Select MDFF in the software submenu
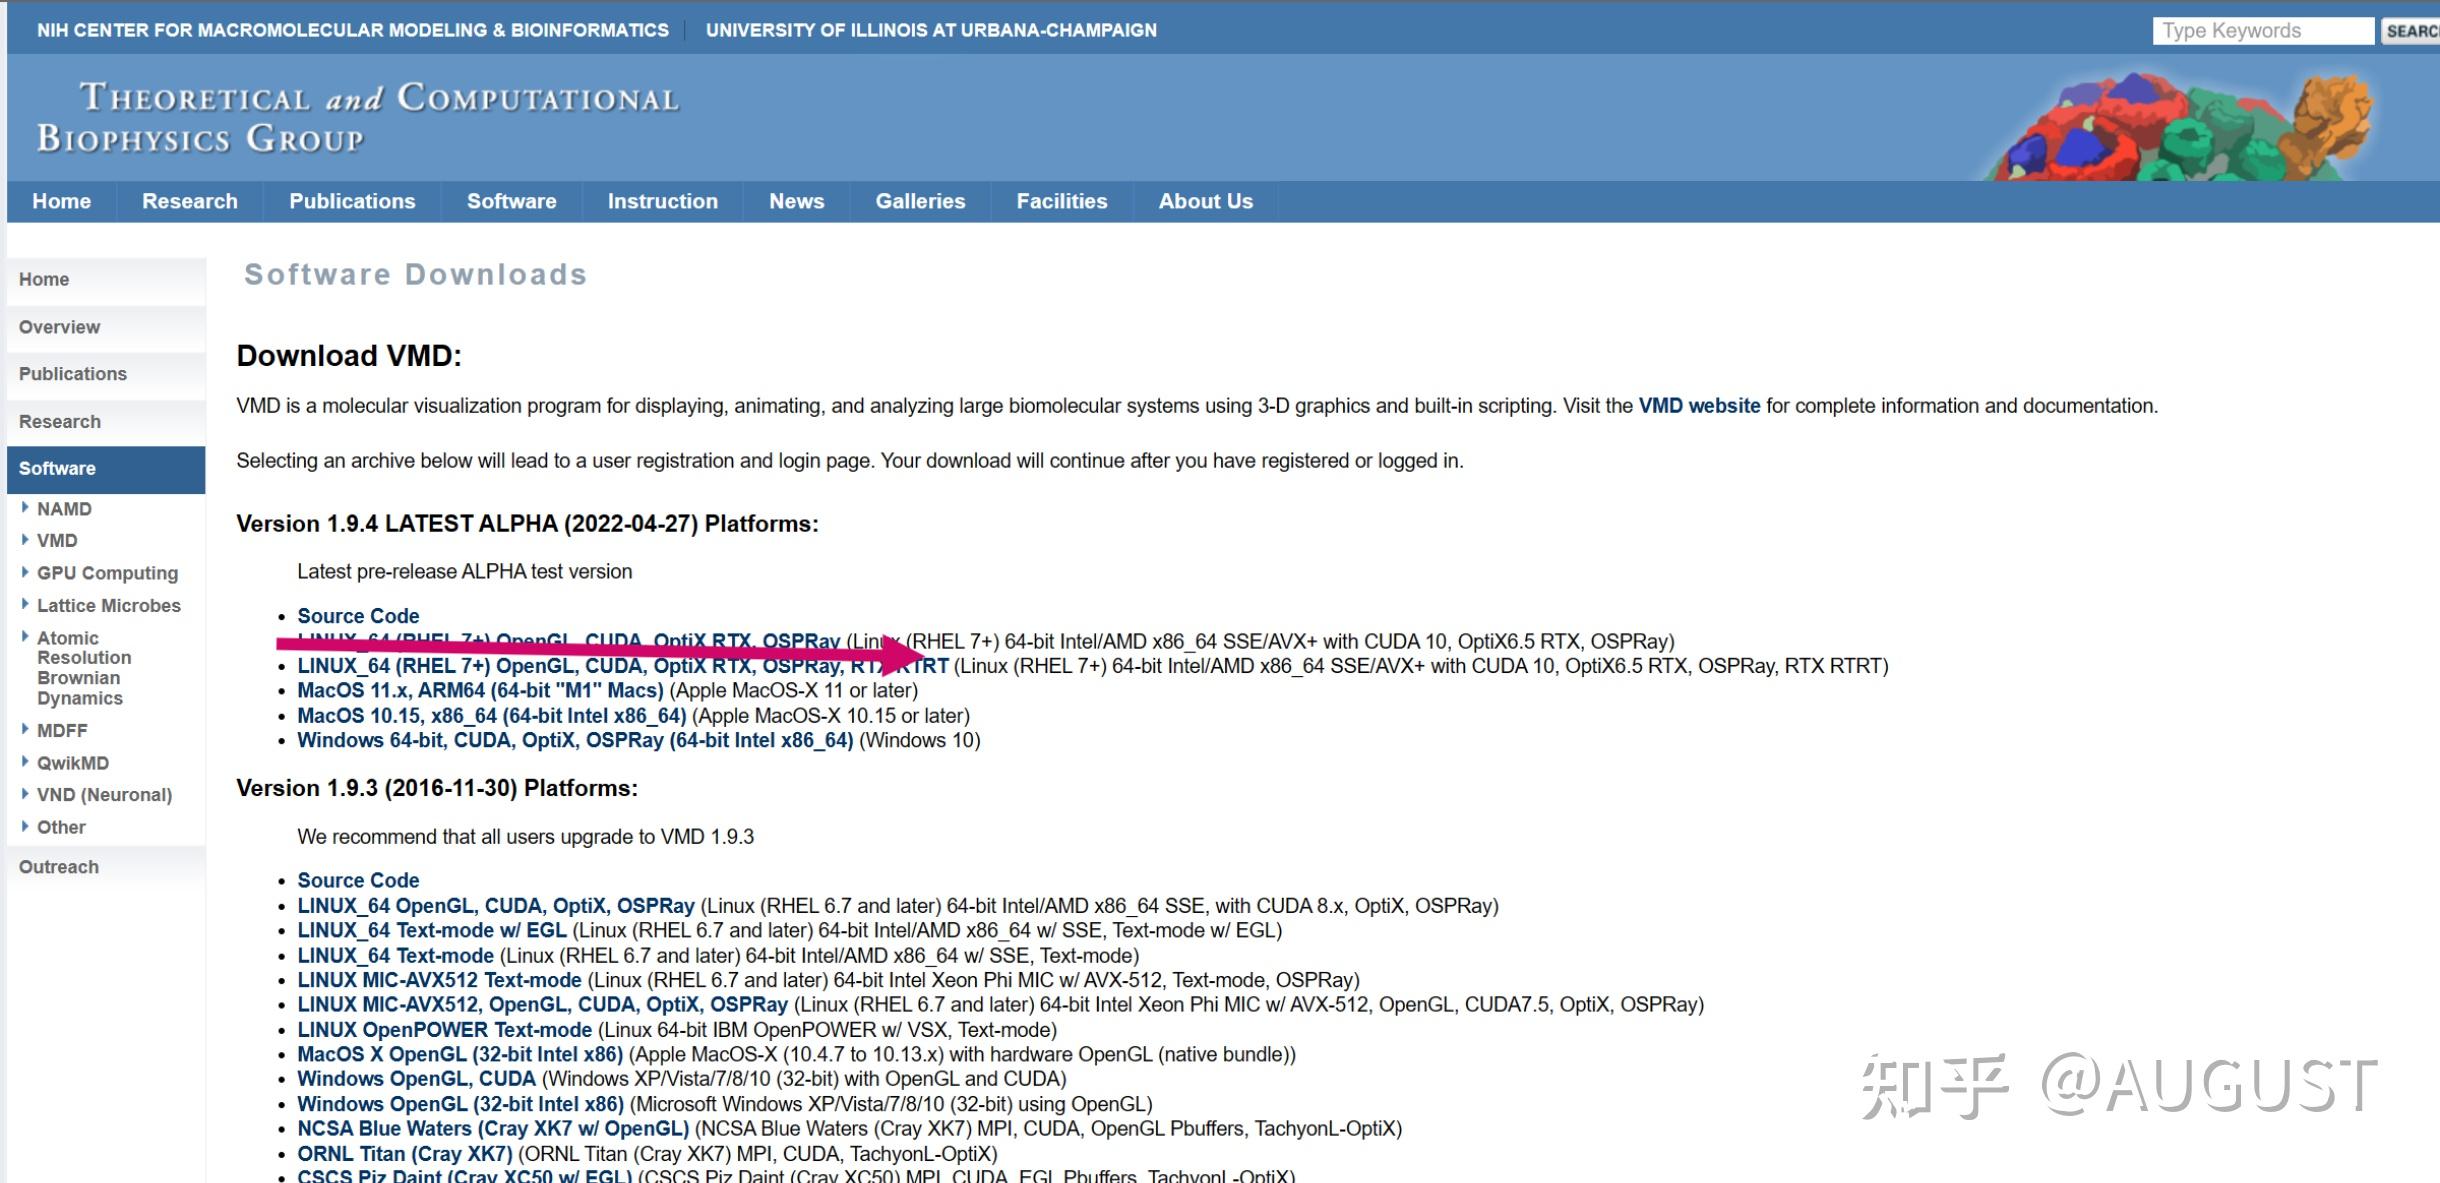The image size is (2440, 1183). tap(62, 731)
